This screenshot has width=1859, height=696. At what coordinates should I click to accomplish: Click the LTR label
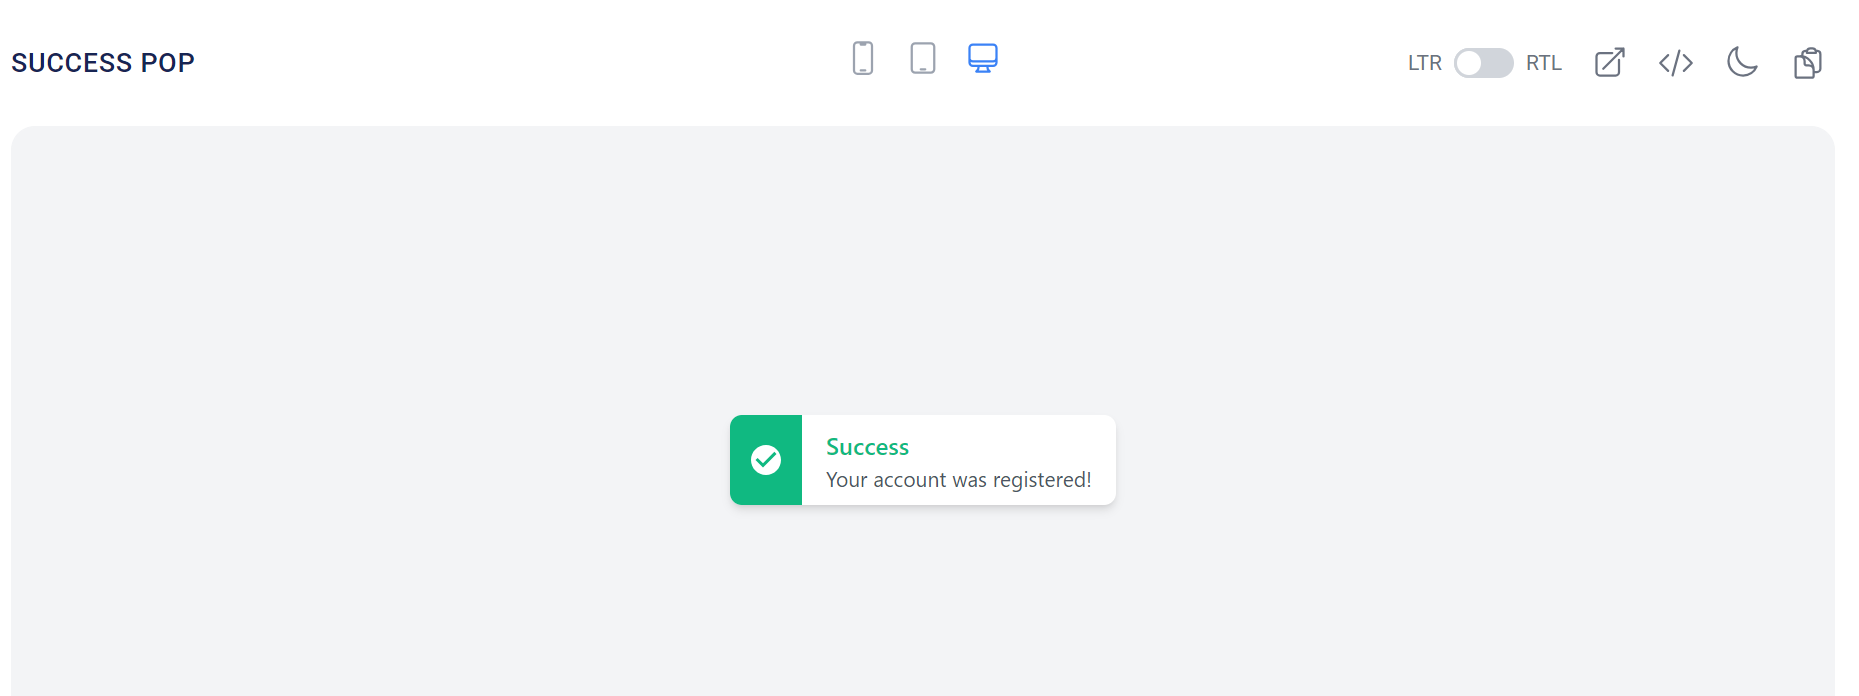(1424, 63)
